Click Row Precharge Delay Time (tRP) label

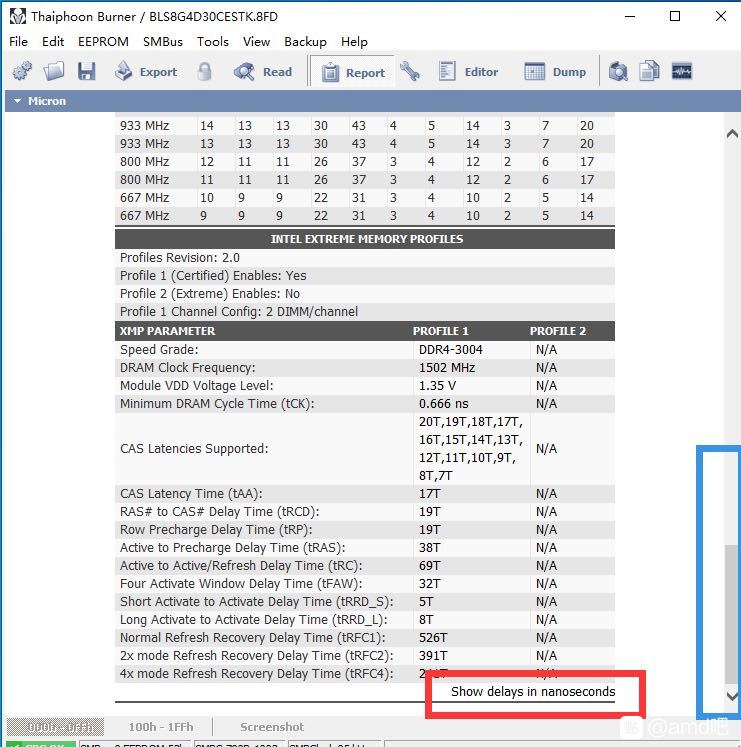(216, 530)
